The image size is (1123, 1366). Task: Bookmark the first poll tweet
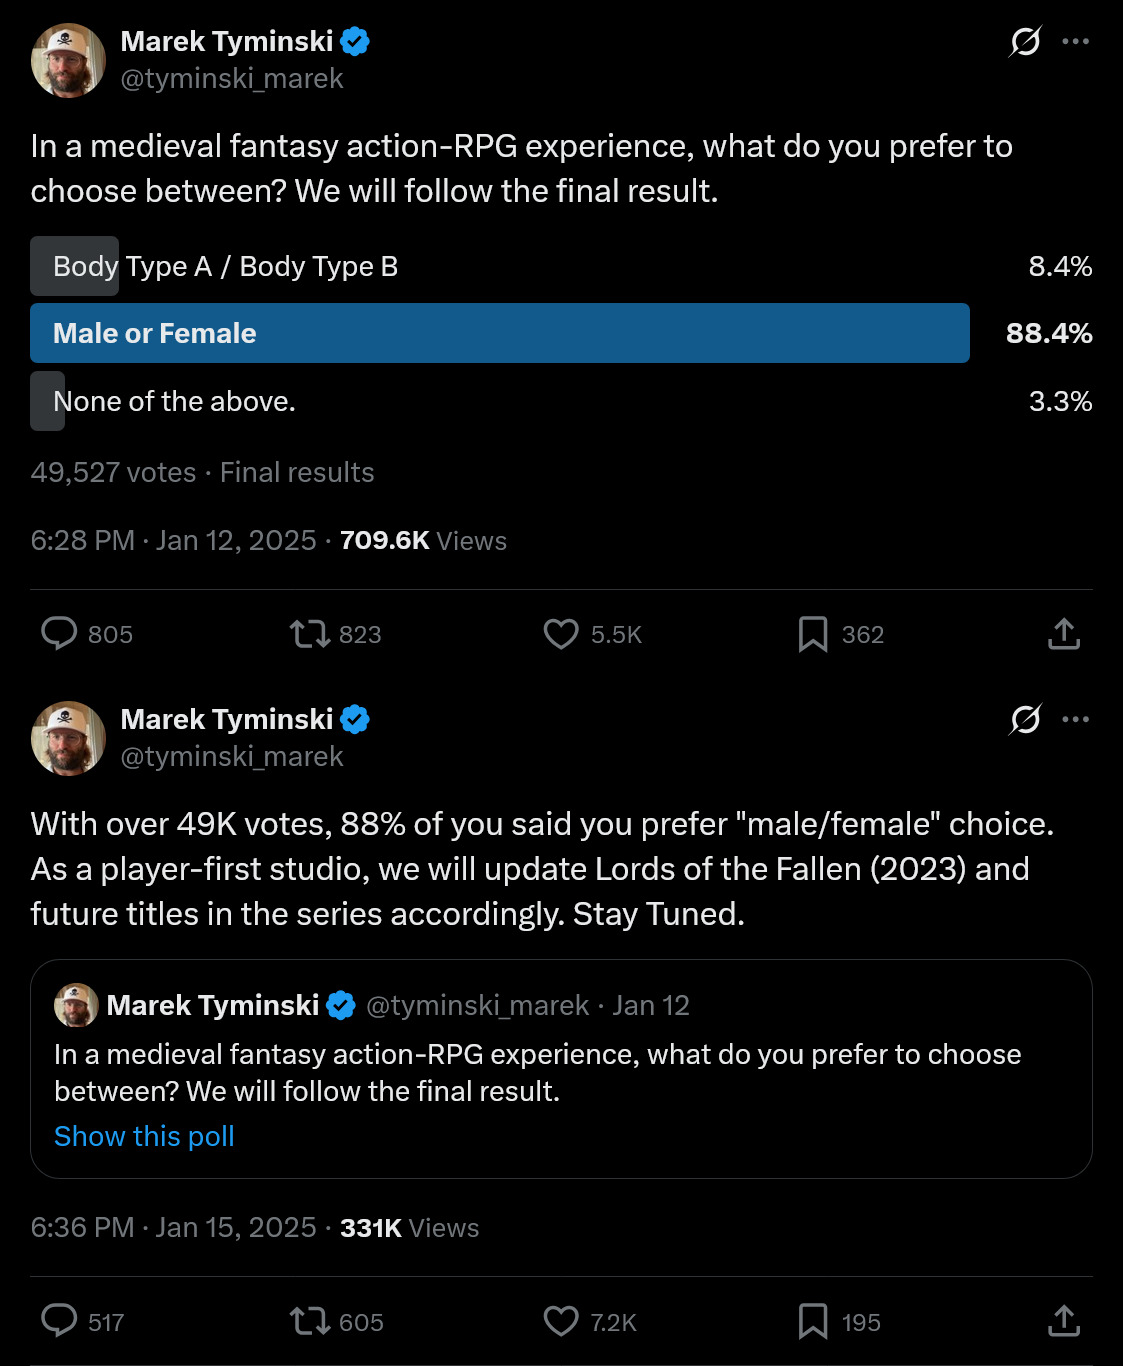[813, 634]
